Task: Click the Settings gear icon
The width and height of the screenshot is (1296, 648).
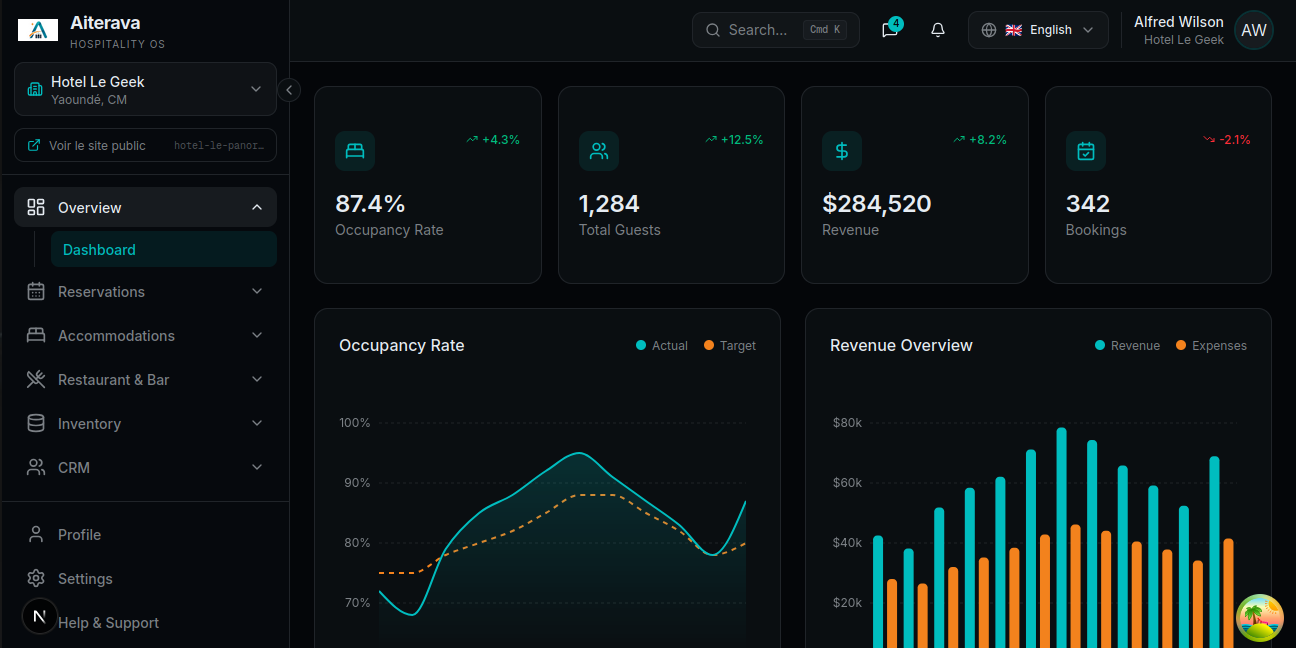Action: click(36, 578)
